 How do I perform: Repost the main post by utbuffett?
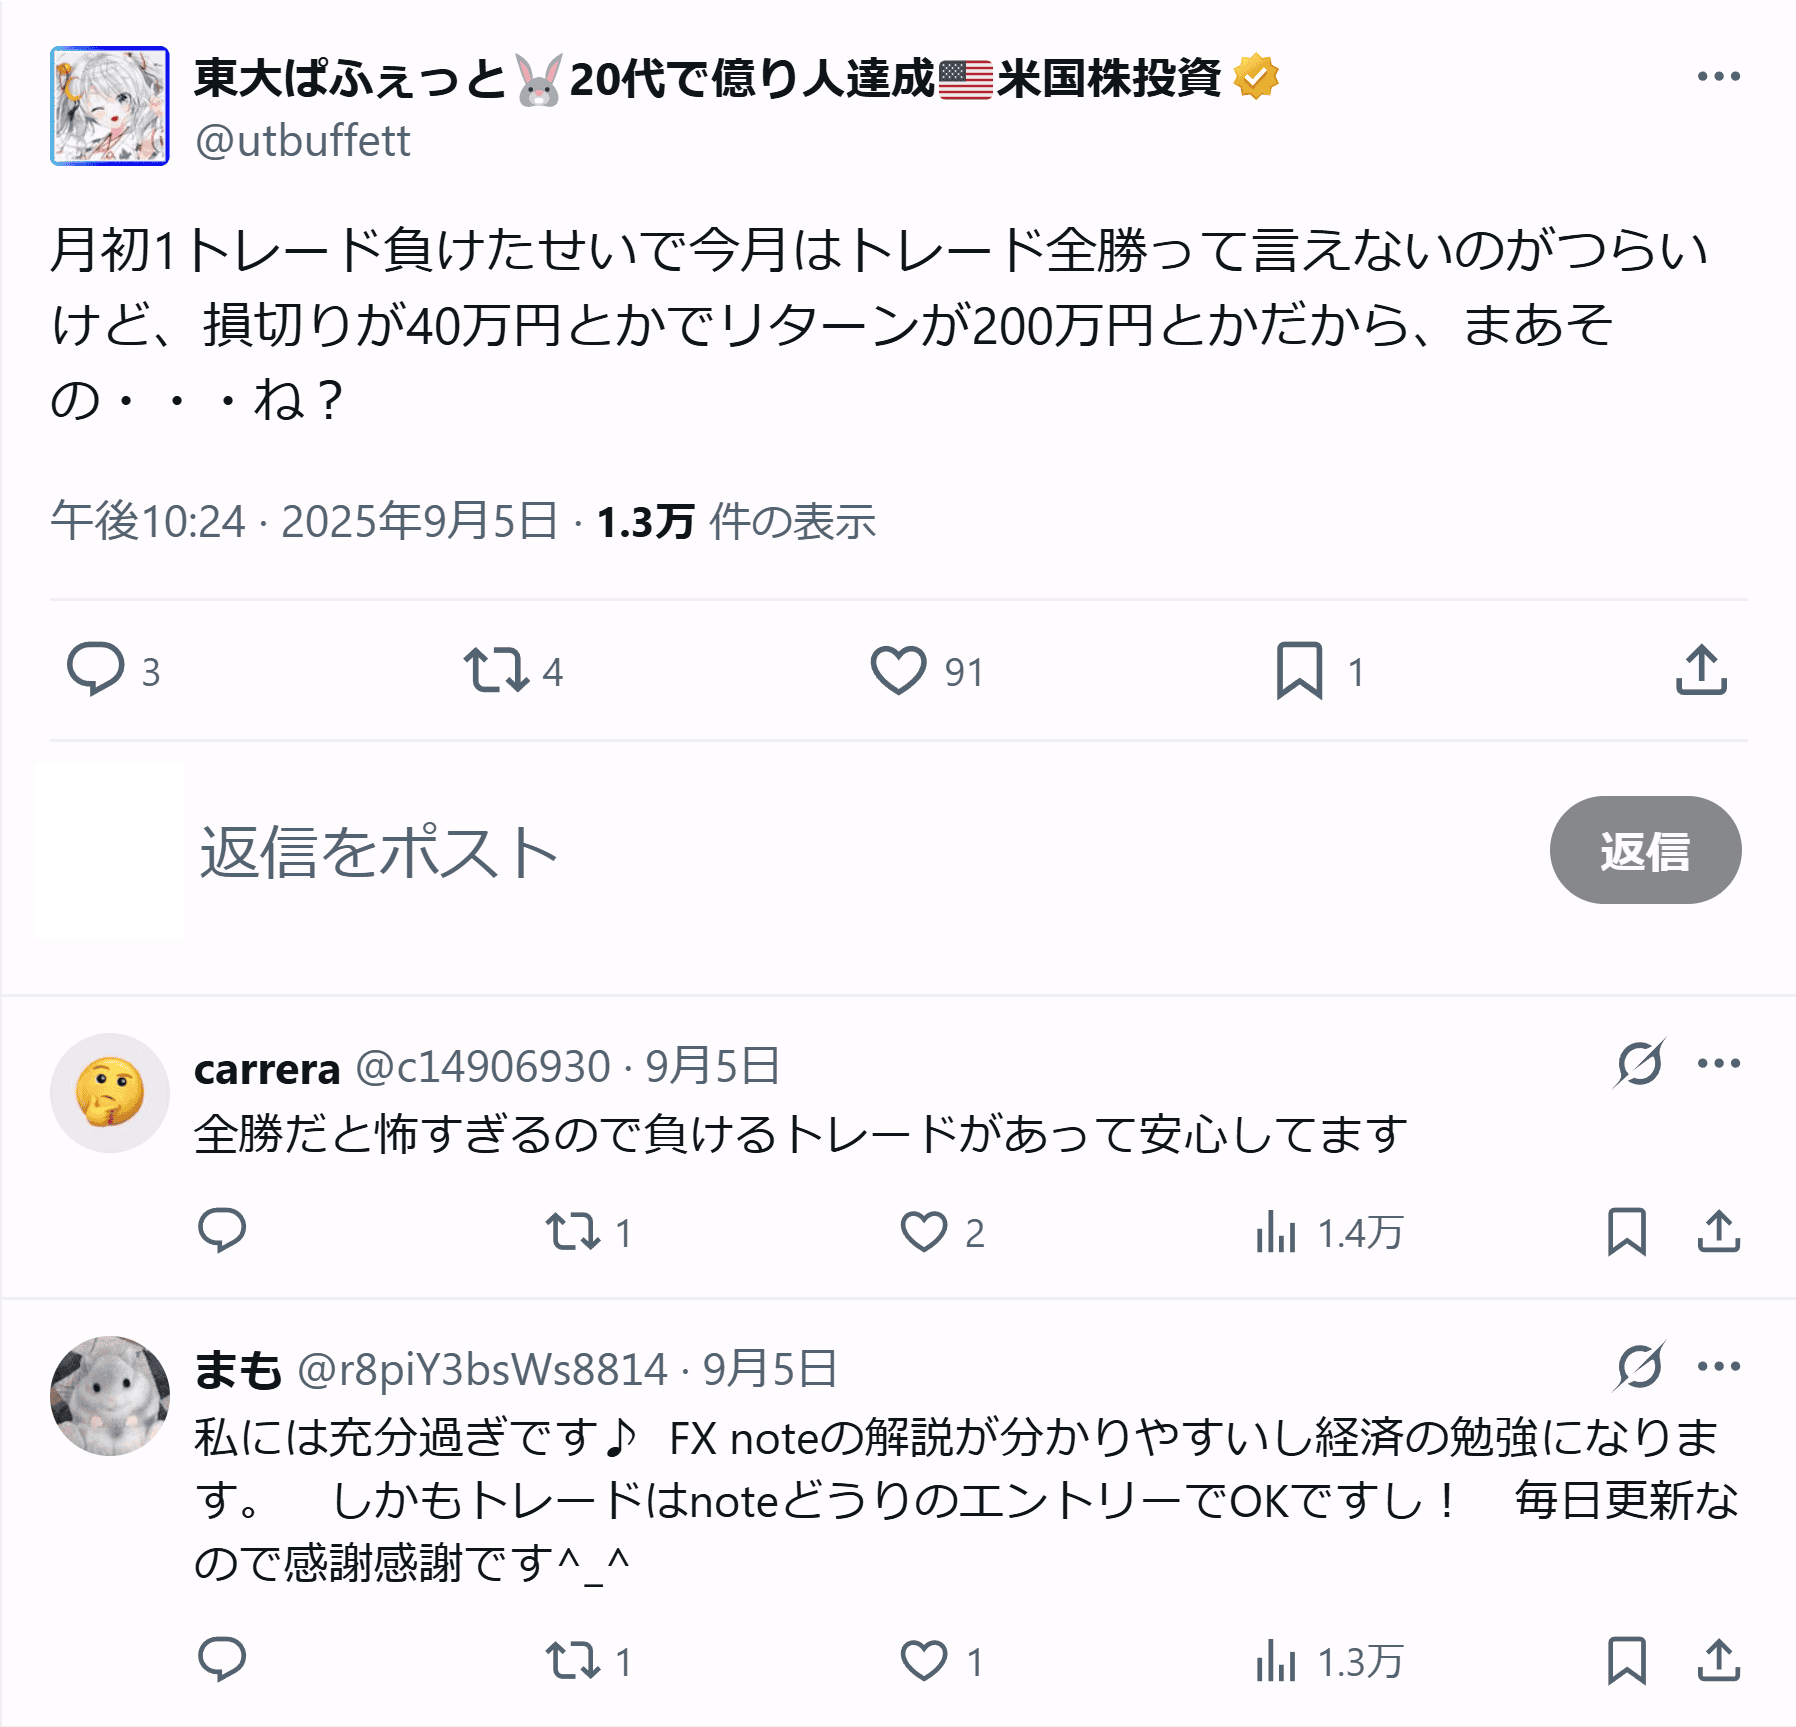(495, 670)
